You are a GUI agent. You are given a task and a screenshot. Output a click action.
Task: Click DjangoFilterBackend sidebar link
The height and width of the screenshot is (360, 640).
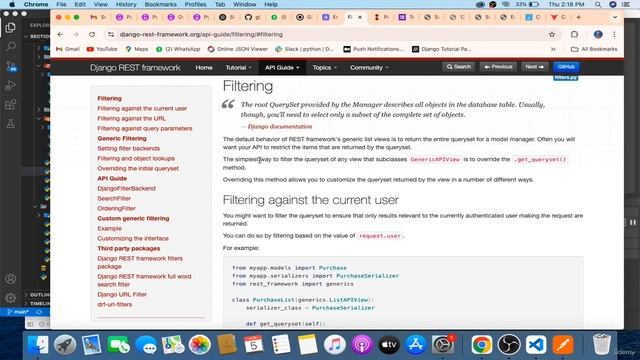pos(126,189)
